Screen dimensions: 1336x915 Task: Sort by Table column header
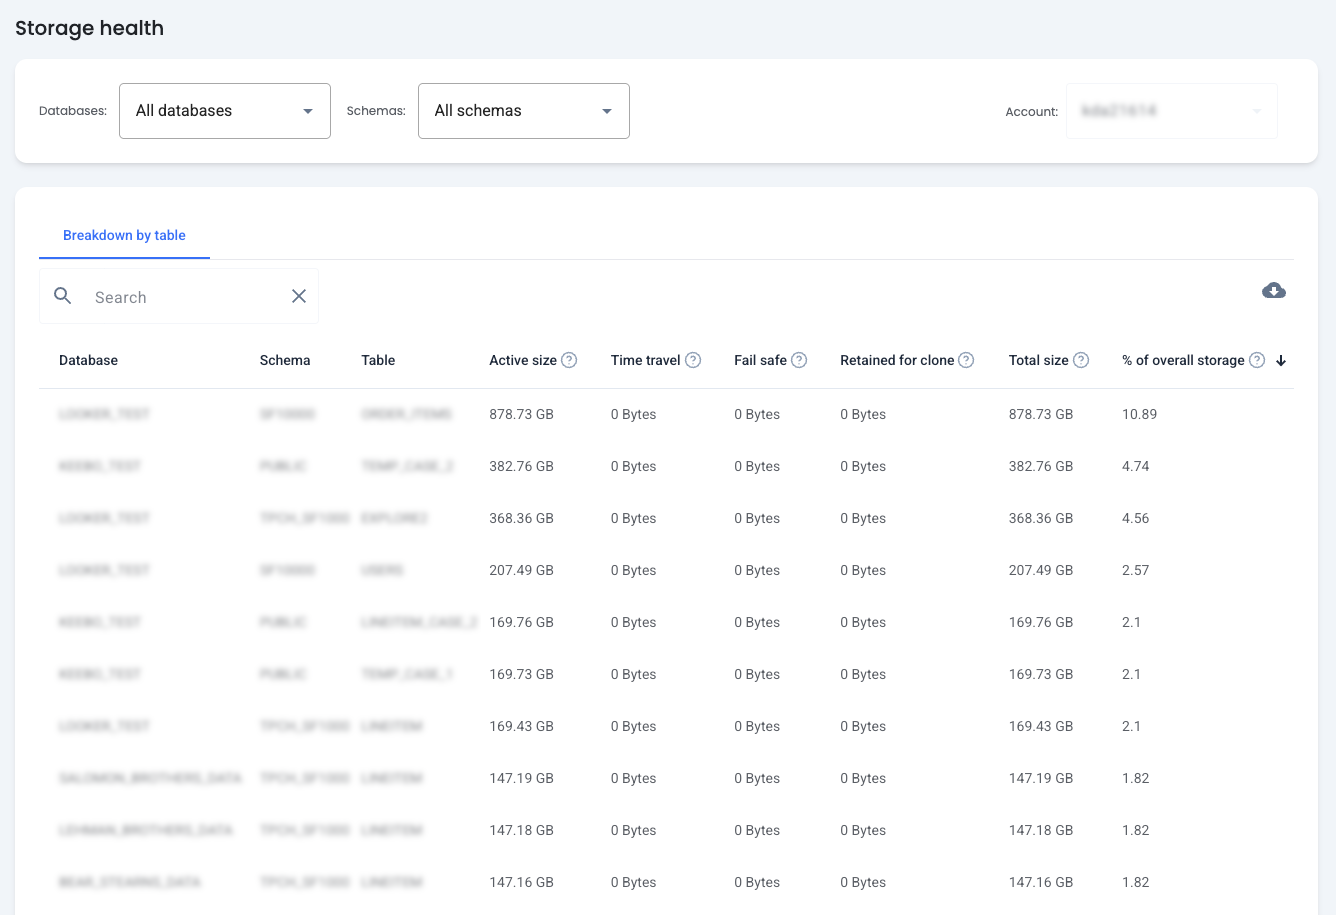pyautogui.click(x=378, y=360)
